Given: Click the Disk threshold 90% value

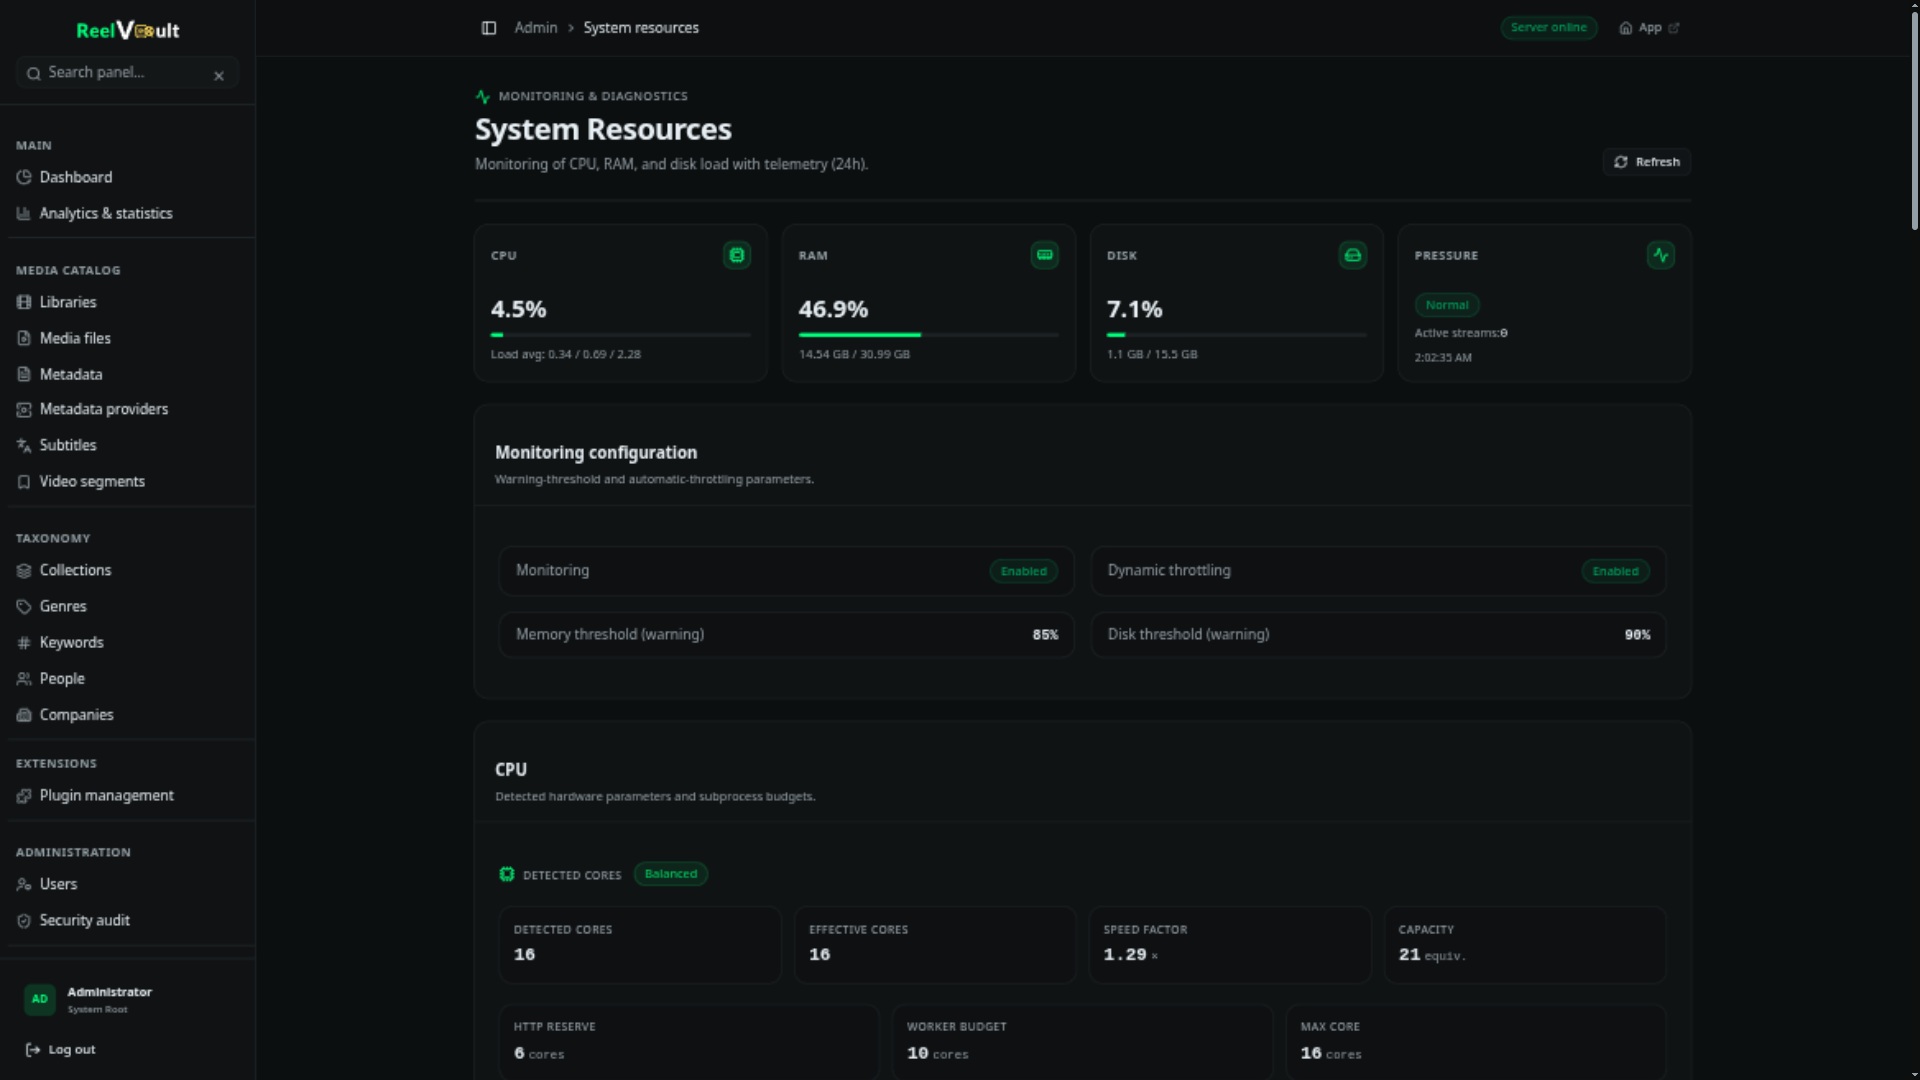Looking at the screenshot, I should point(1637,635).
